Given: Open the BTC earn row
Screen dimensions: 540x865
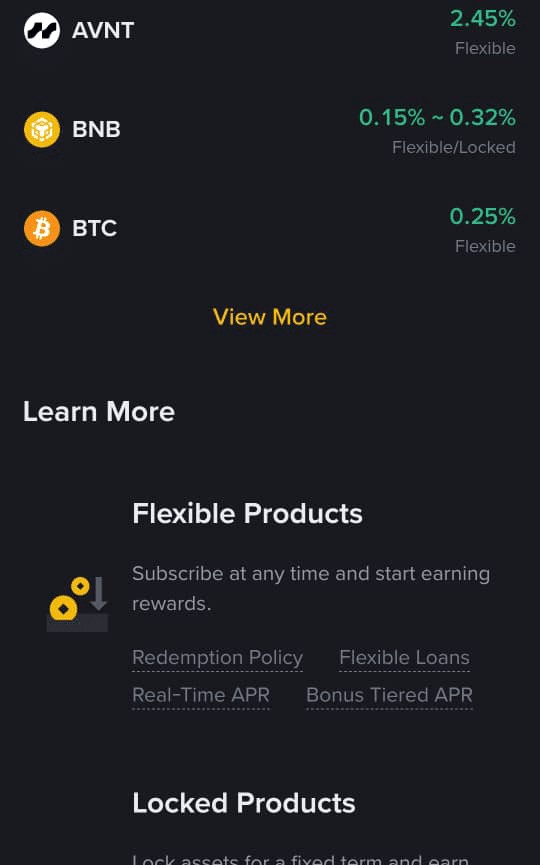Looking at the screenshot, I should pyautogui.click(x=270, y=229).
